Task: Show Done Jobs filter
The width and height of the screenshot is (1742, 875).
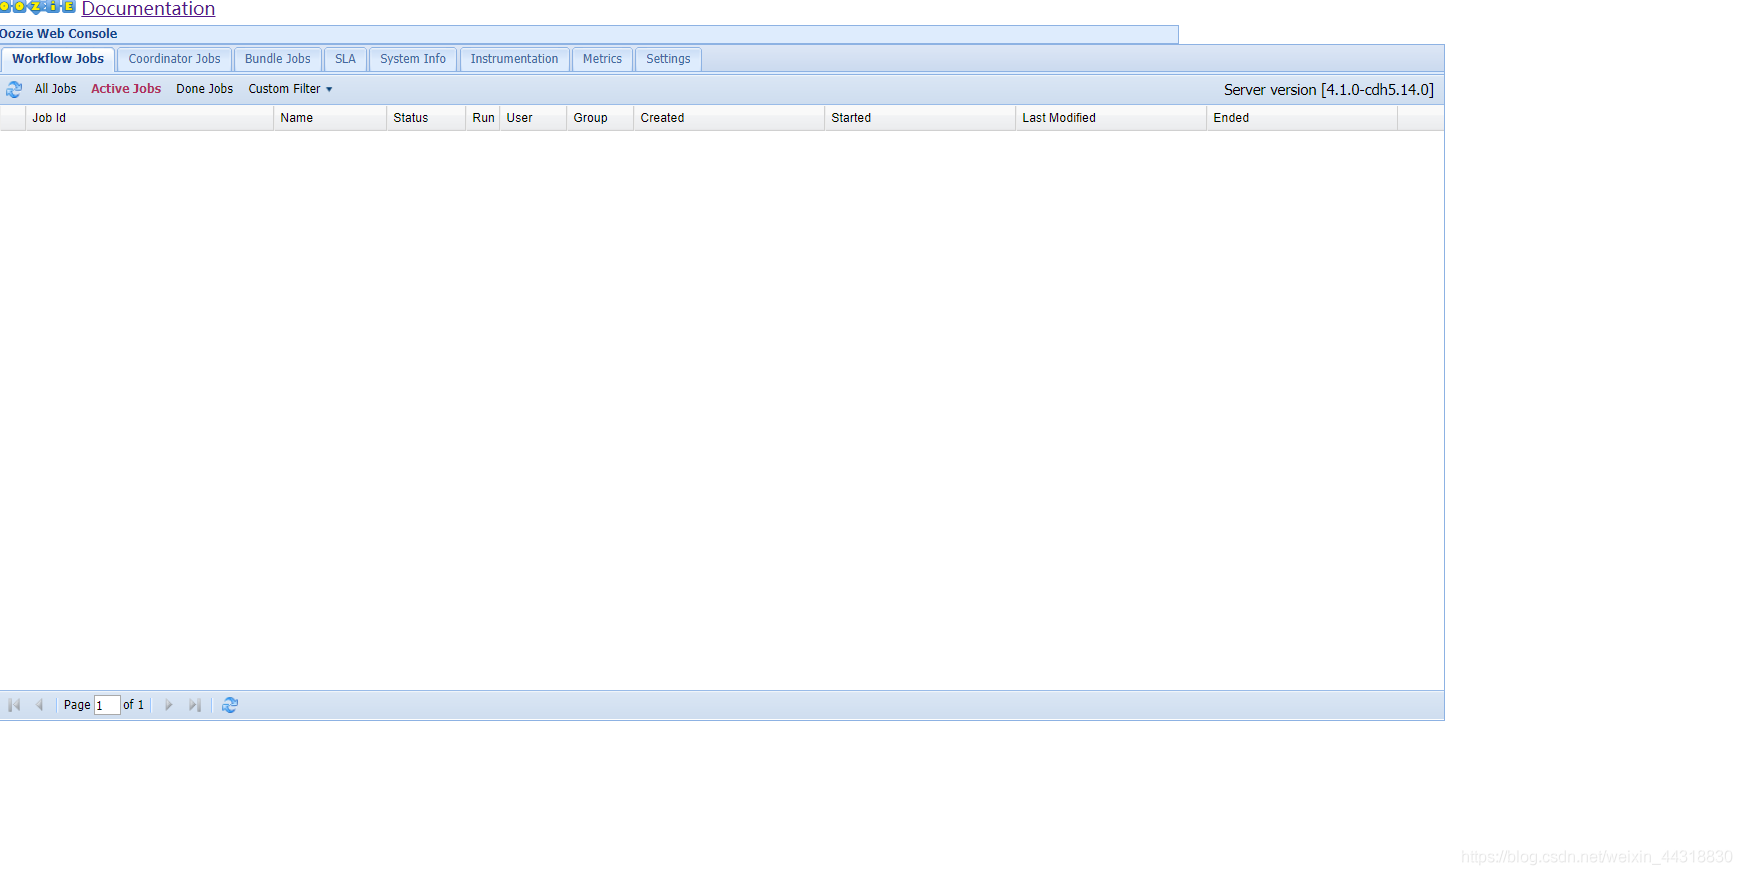Action: [x=205, y=89]
